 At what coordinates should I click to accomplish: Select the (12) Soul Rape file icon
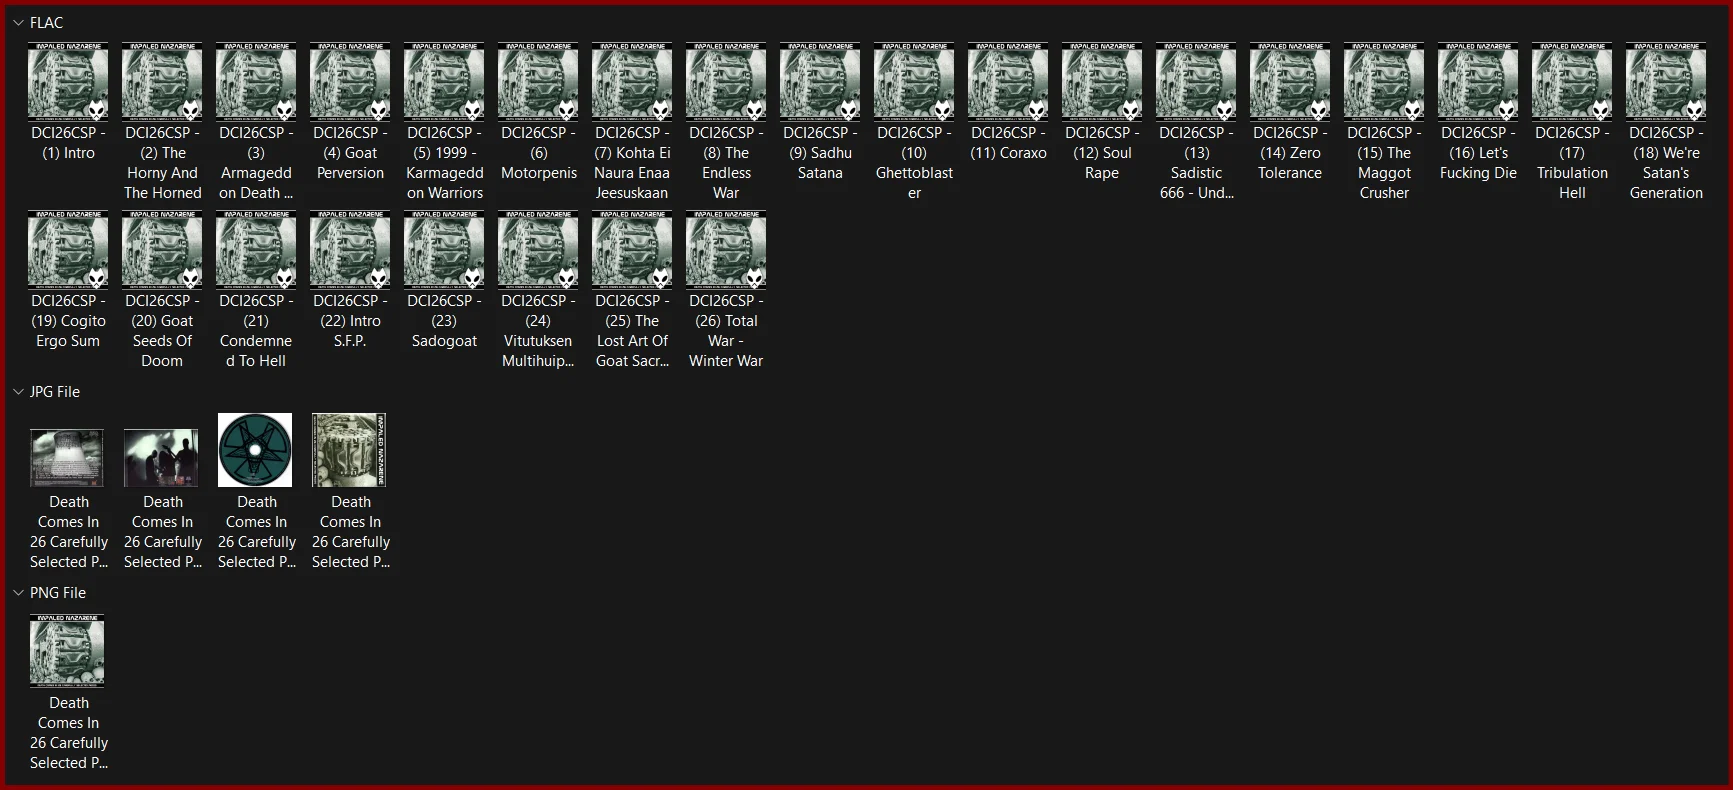click(x=1102, y=81)
